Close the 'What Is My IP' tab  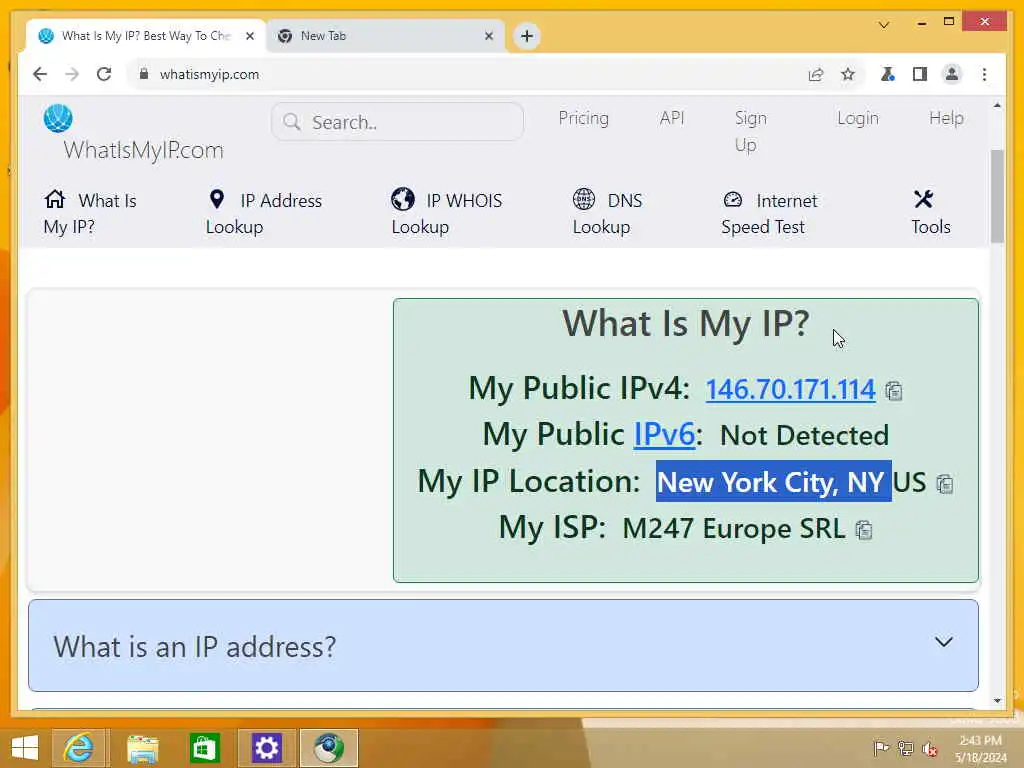click(x=249, y=36)
